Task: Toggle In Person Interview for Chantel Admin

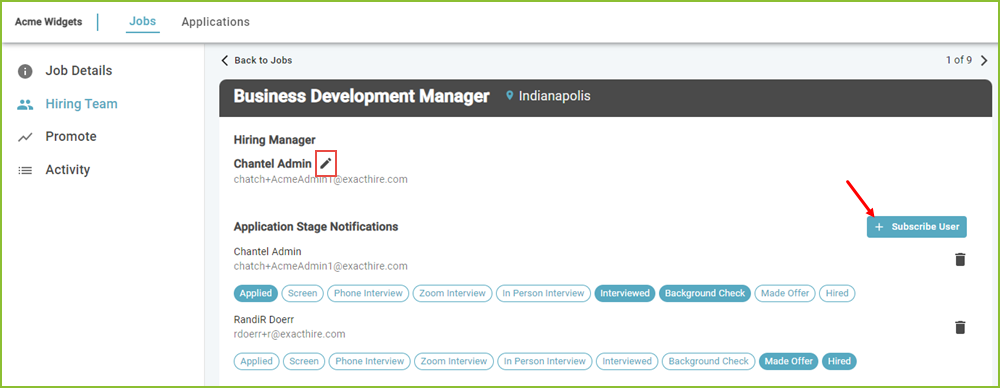Action: click(x=543, y=294)
